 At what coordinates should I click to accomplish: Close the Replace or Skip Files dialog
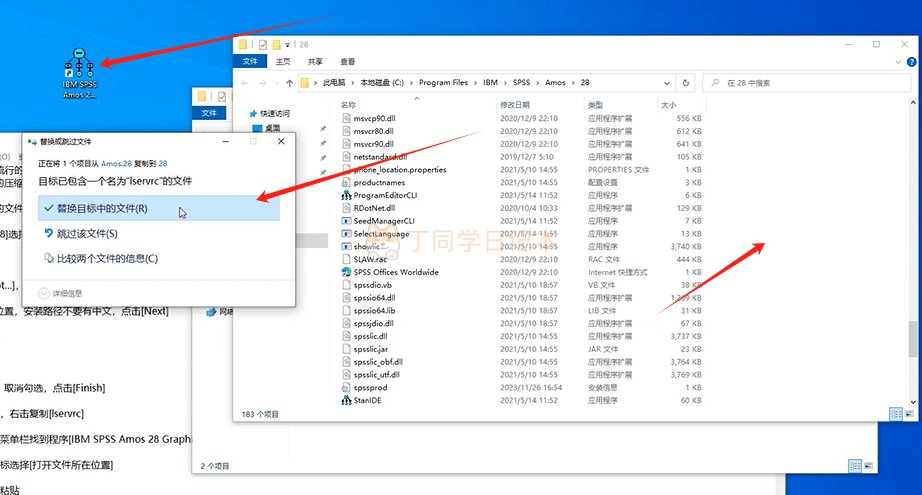pyautogui.click(x=281, y=141)
